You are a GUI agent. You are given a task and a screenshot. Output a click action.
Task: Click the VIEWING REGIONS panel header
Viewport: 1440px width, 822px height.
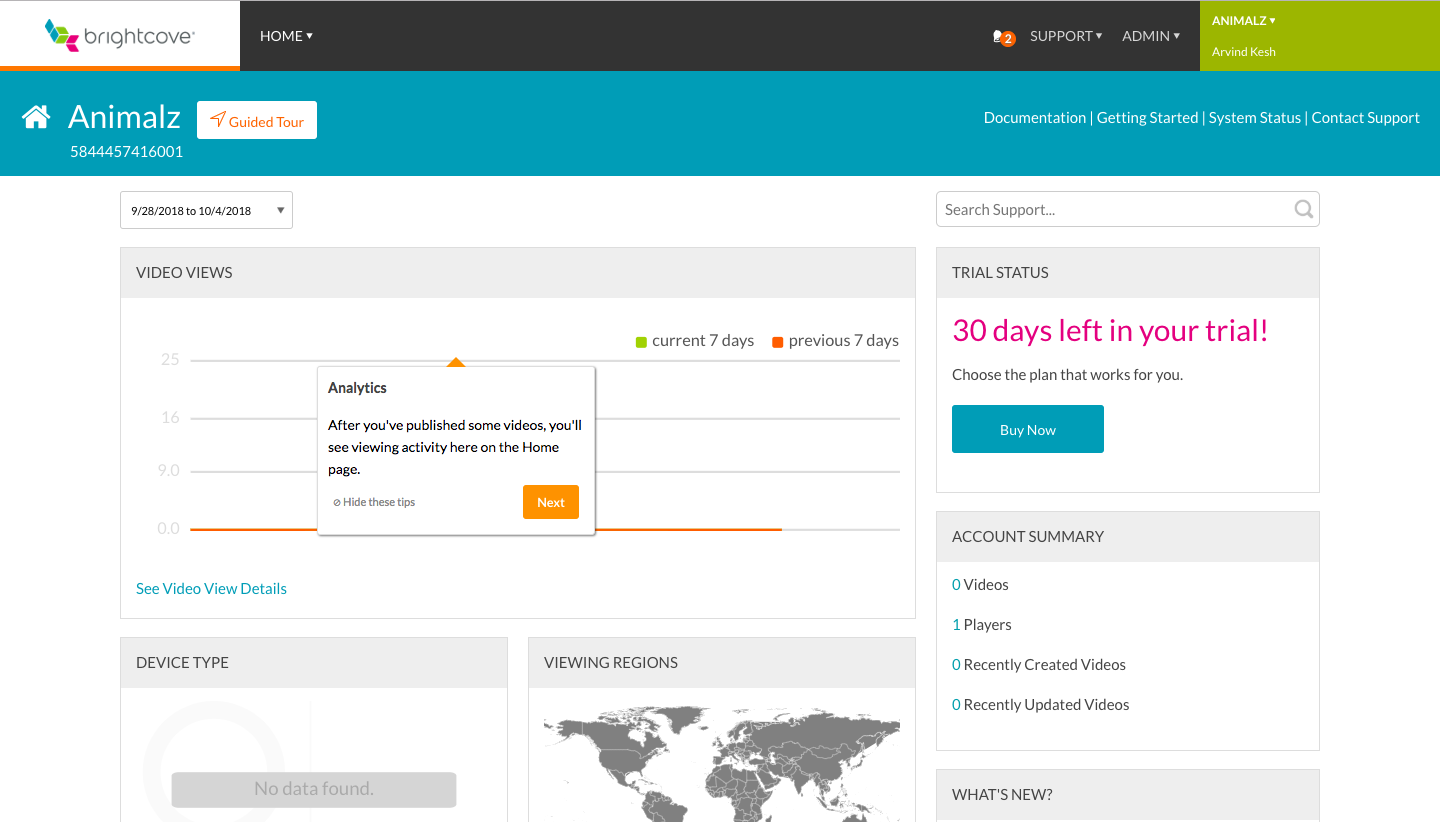pos(722,663)
